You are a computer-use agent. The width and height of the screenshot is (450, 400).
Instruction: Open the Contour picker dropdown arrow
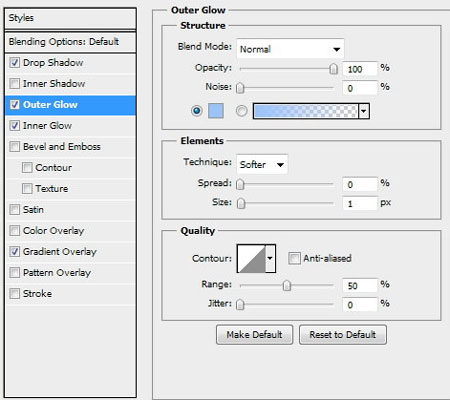pyautogui.click(x=270, y=258)
